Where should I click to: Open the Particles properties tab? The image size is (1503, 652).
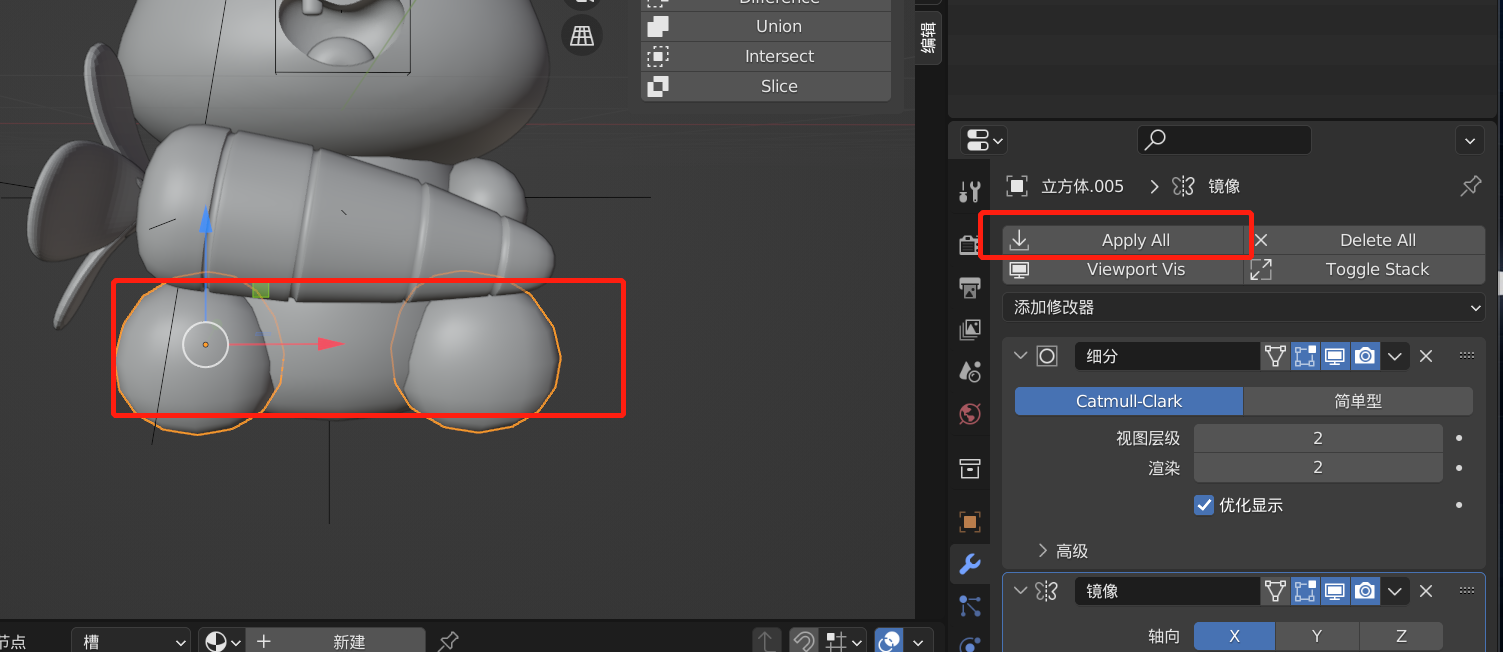(969, 605)
